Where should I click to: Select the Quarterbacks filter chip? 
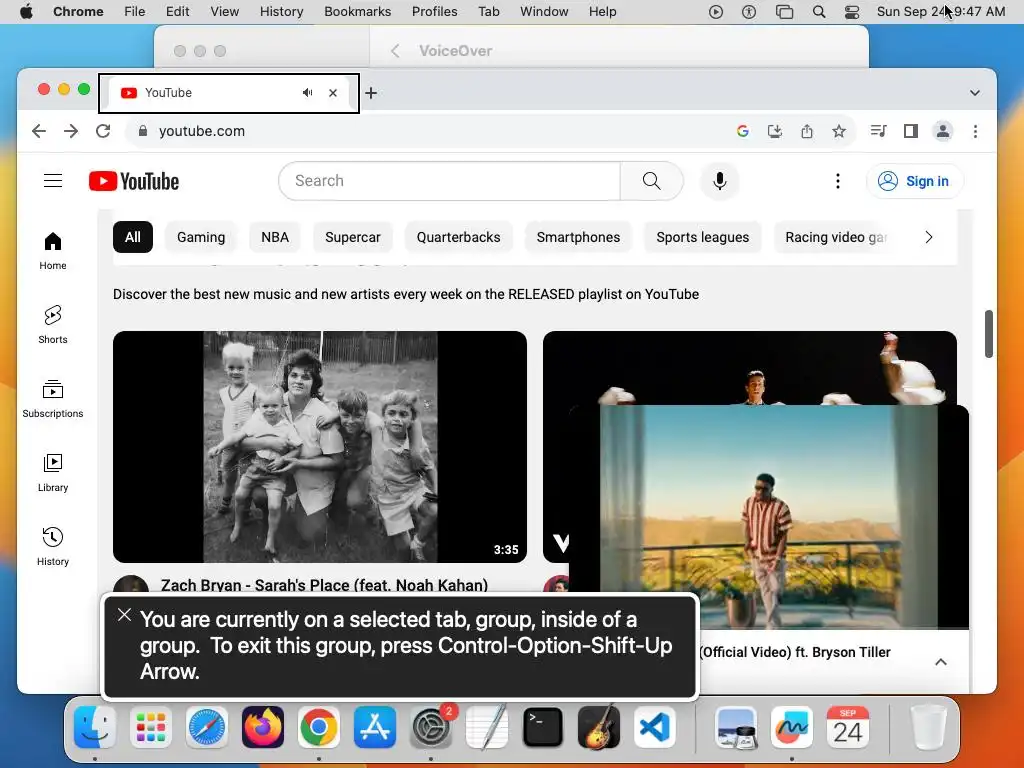(458, 237)
